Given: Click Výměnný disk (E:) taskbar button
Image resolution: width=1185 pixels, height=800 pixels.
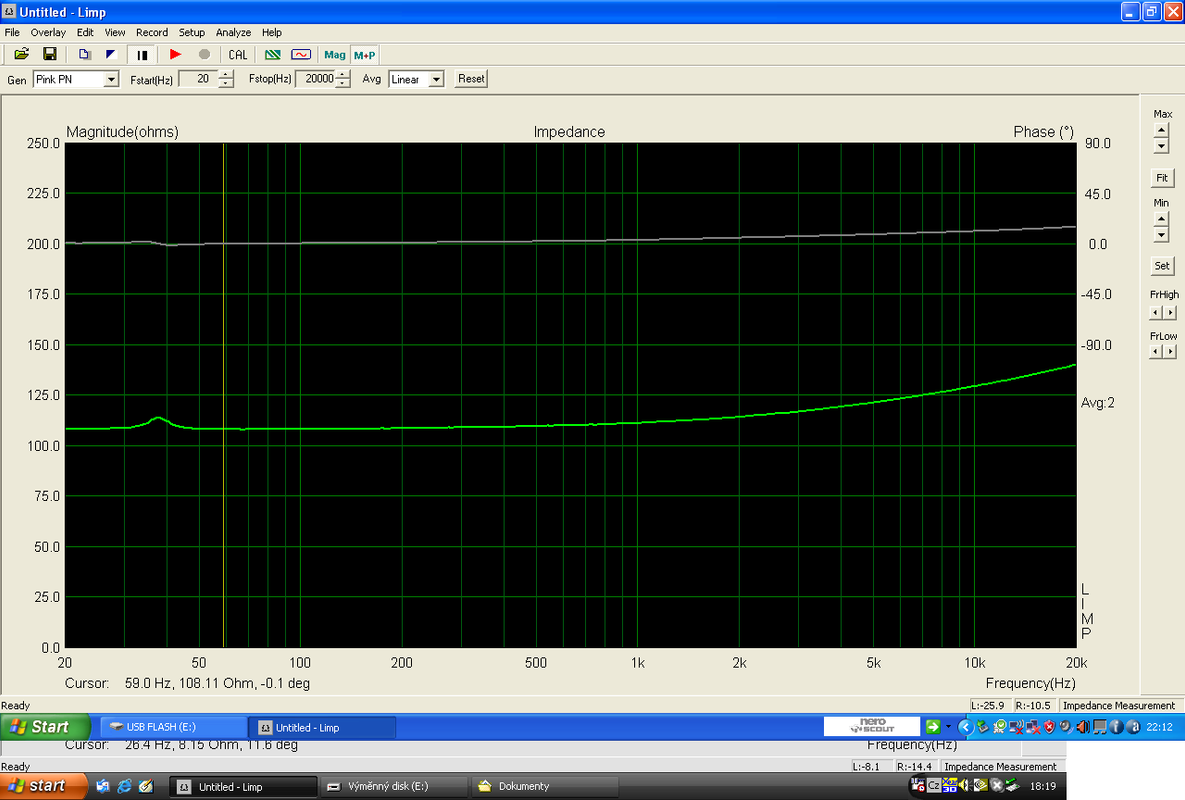Looking at the screenshot, I should pos(393,786).
